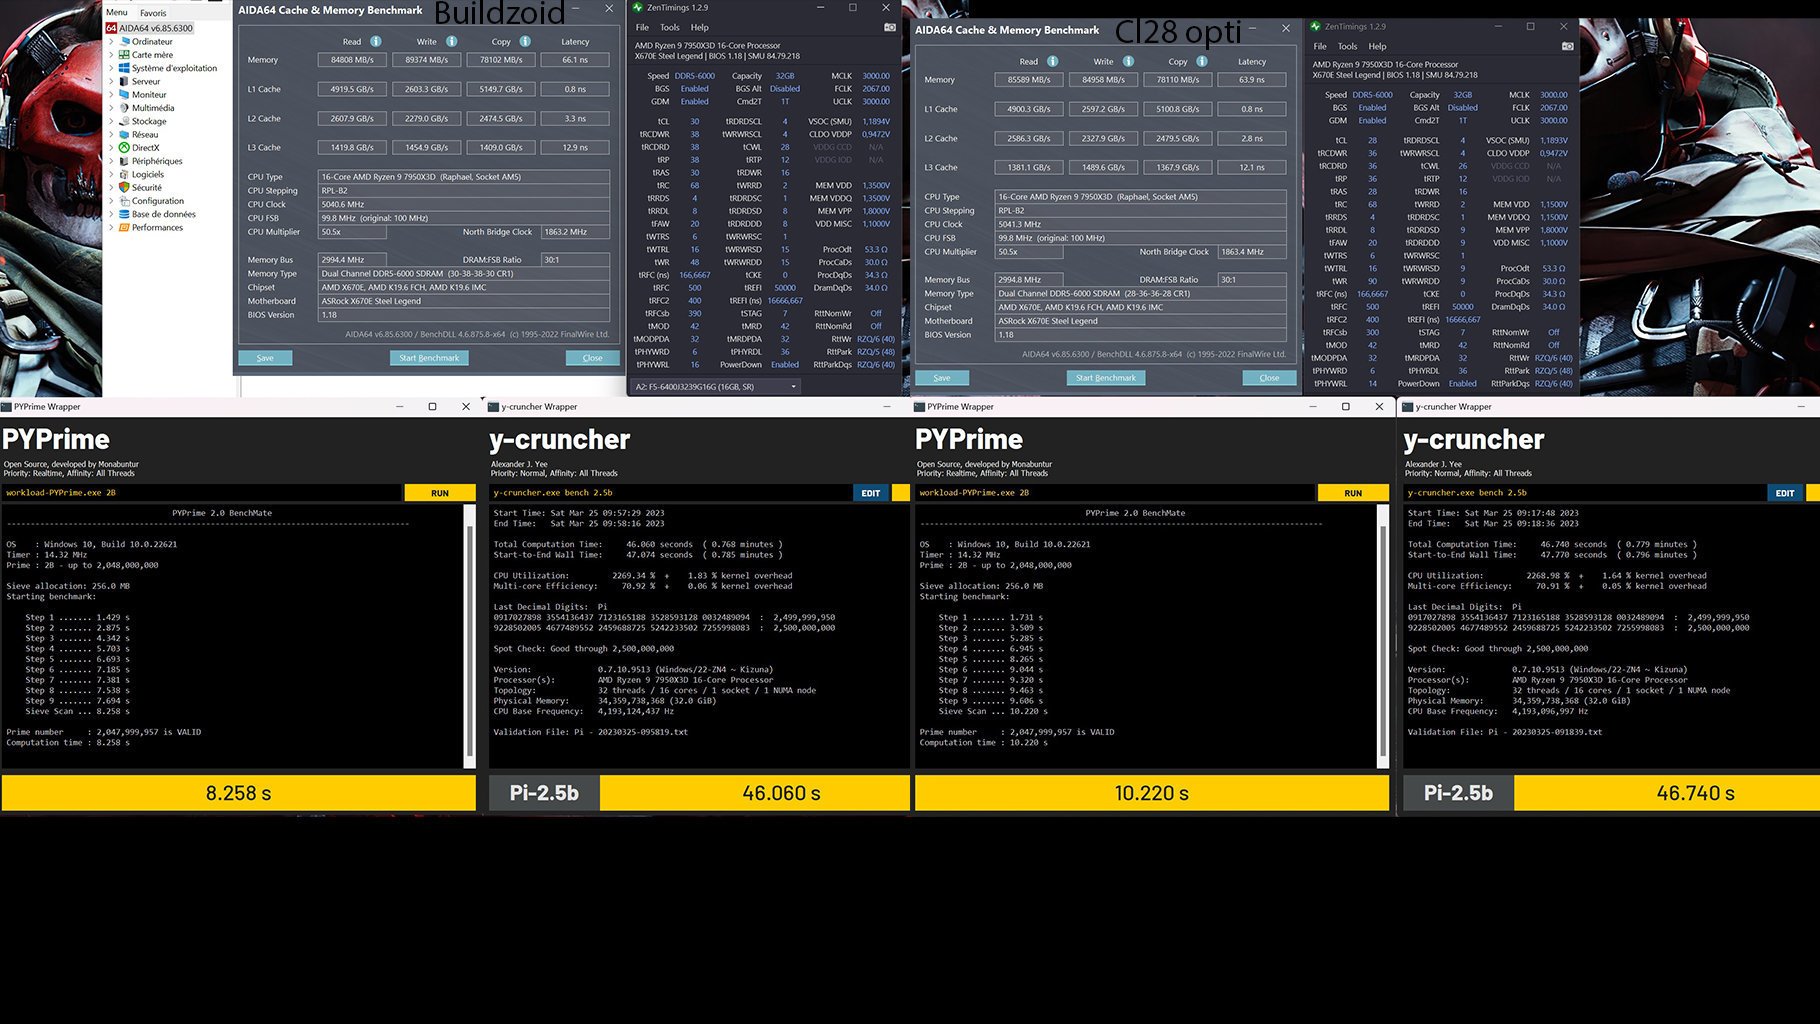
Task: Open Tools menu in right ZenTimings window
Action: (x=1347, y=46)
